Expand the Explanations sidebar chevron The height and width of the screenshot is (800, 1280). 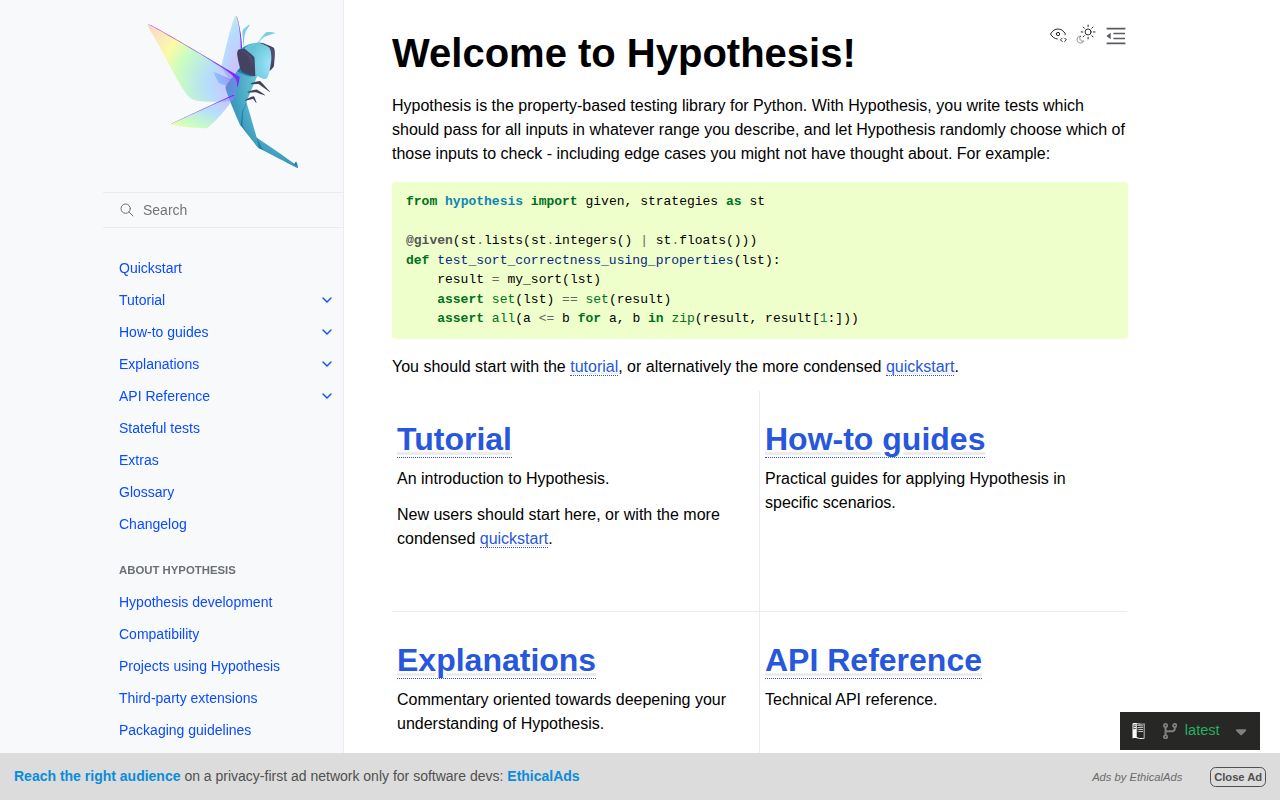(327, 364)
